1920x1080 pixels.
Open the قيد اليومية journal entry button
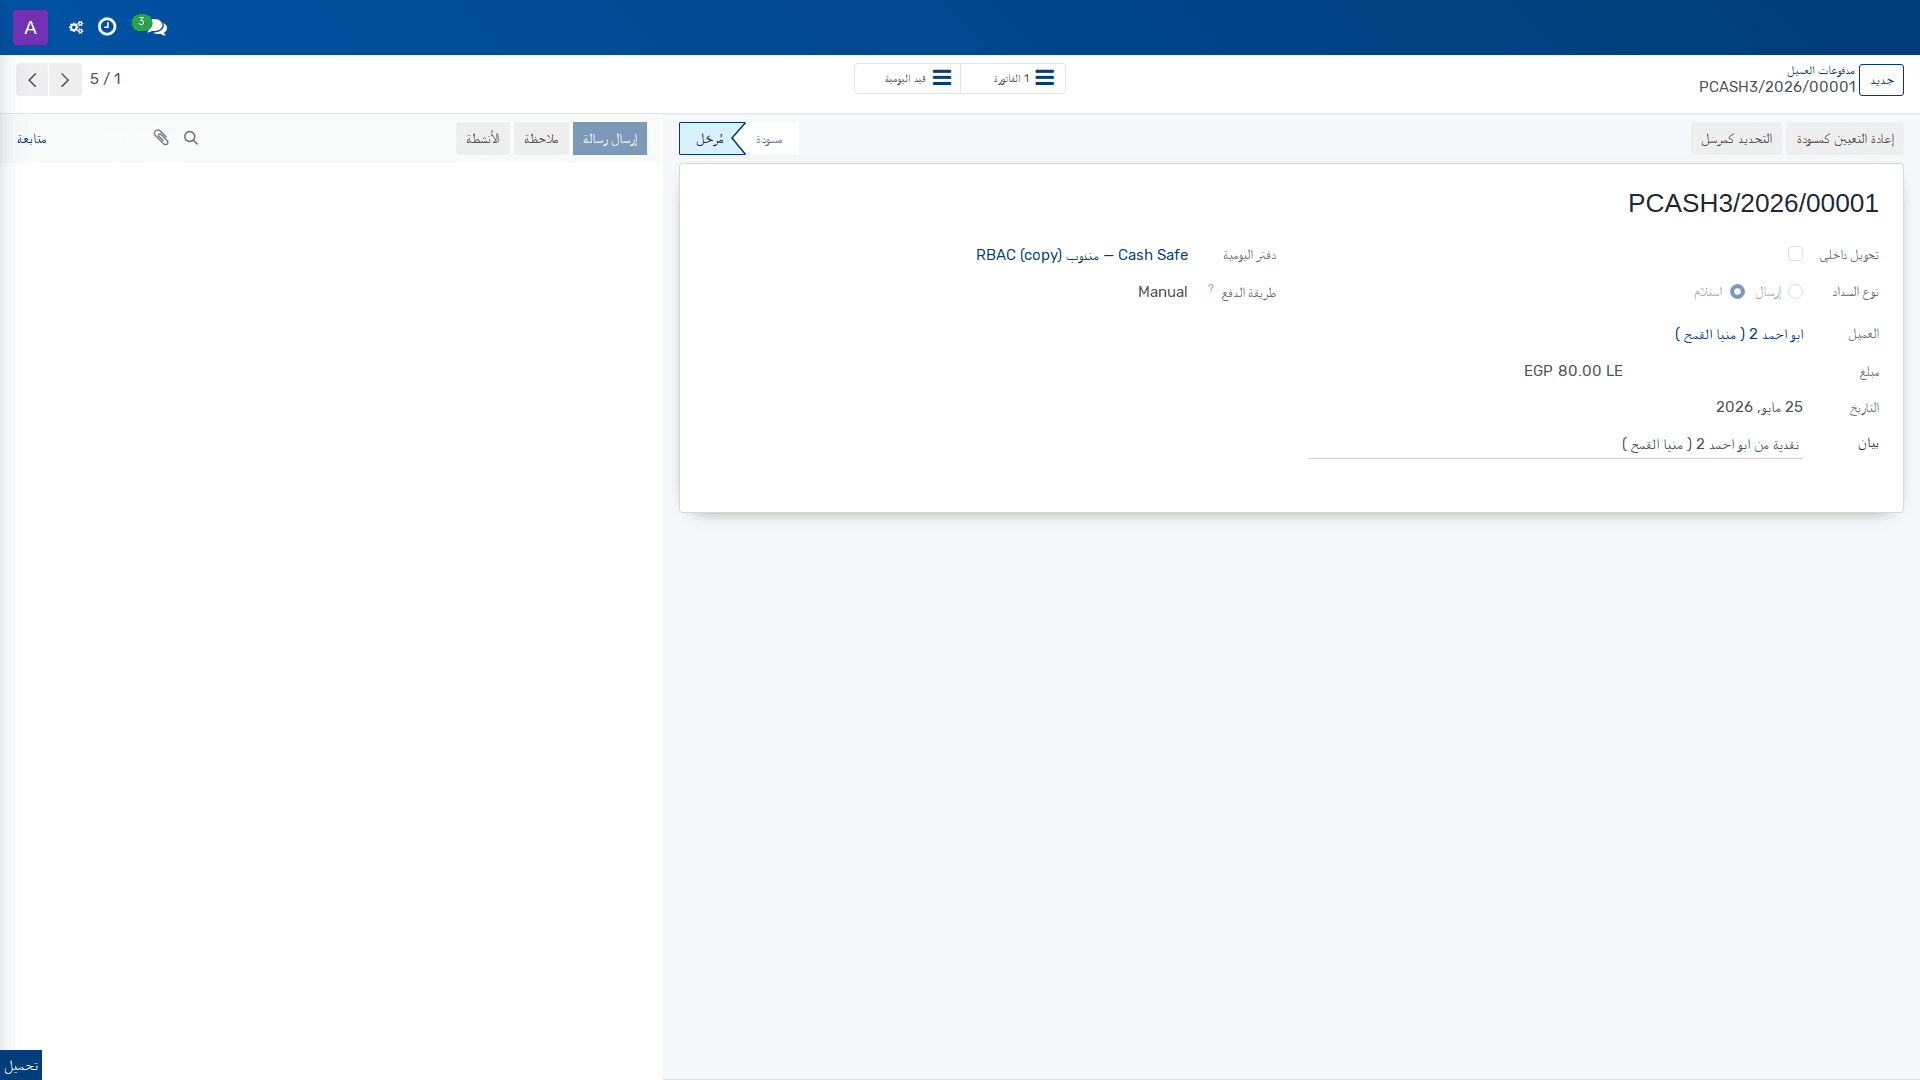coord(908,79)
